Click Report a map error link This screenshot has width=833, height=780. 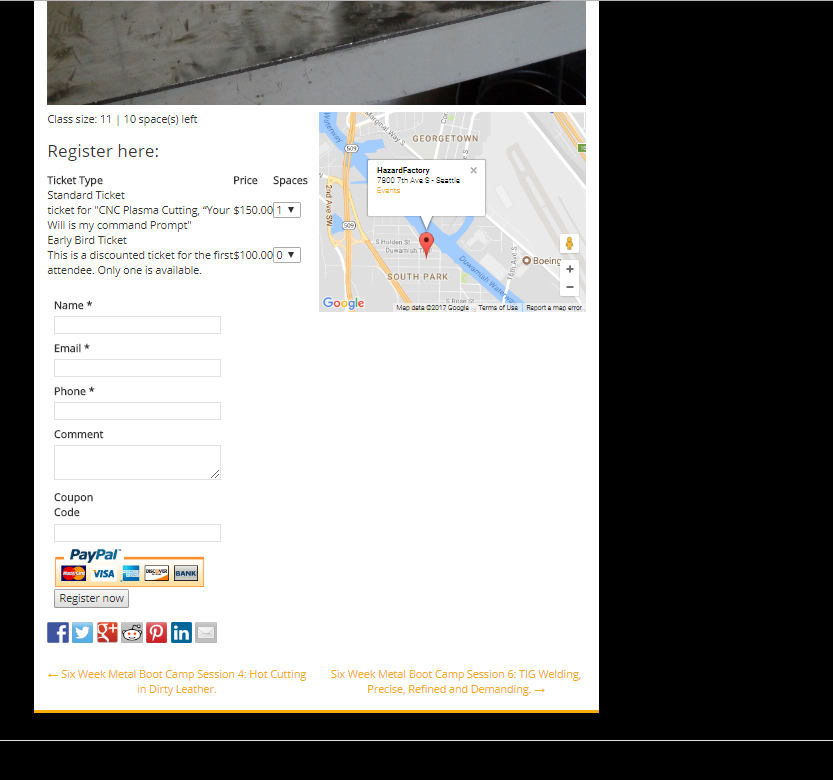pos(554,308)
